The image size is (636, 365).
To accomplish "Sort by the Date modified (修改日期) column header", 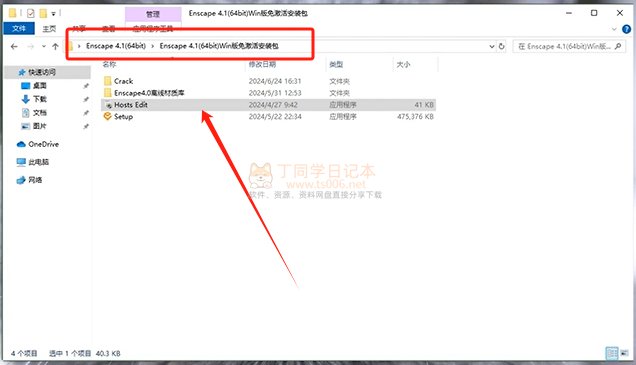I will pyautogui.click(x=262, y=64).
